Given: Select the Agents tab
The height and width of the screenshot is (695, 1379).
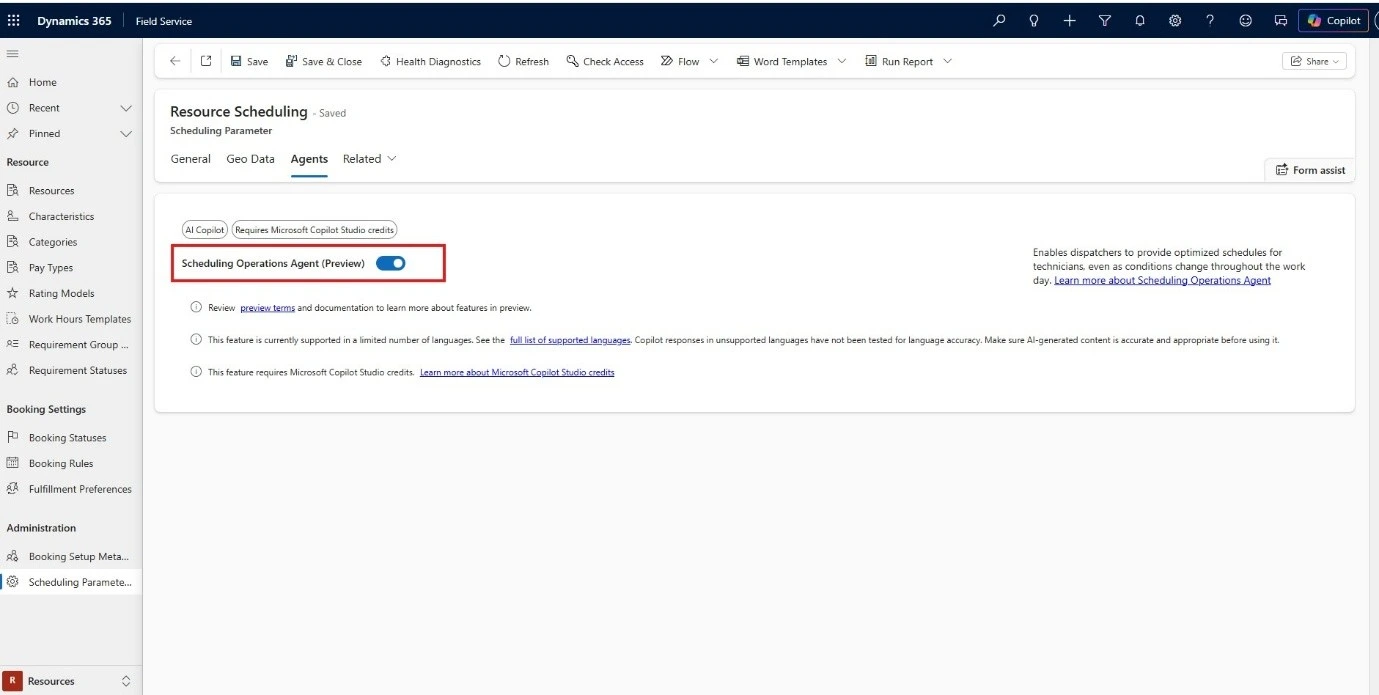Looking at the screenshot, I should pyautogui.click(x=309, y=159).
